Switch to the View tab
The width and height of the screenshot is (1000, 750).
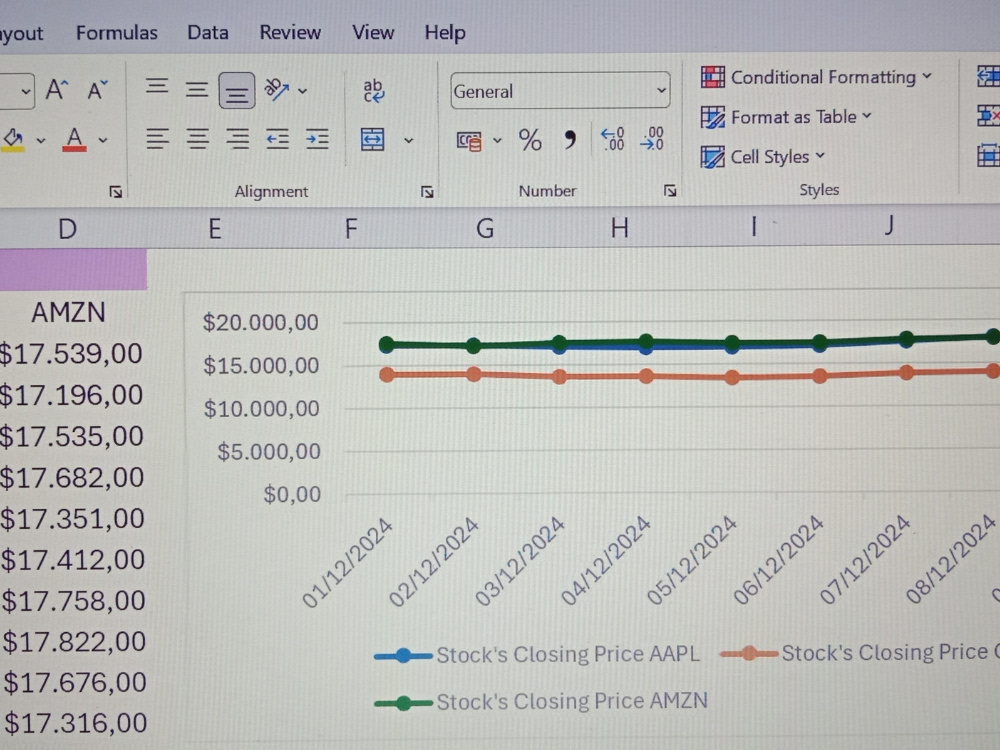click(373, 33)
